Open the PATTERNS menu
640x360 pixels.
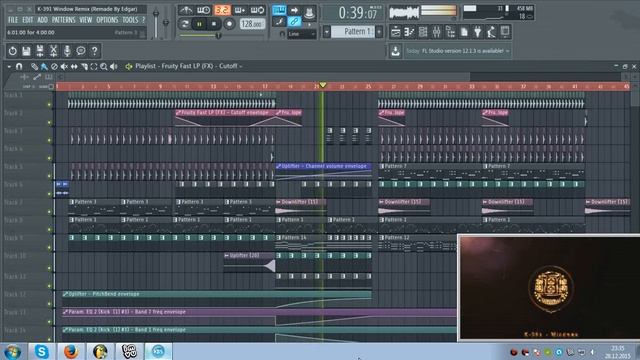point(63,20)
